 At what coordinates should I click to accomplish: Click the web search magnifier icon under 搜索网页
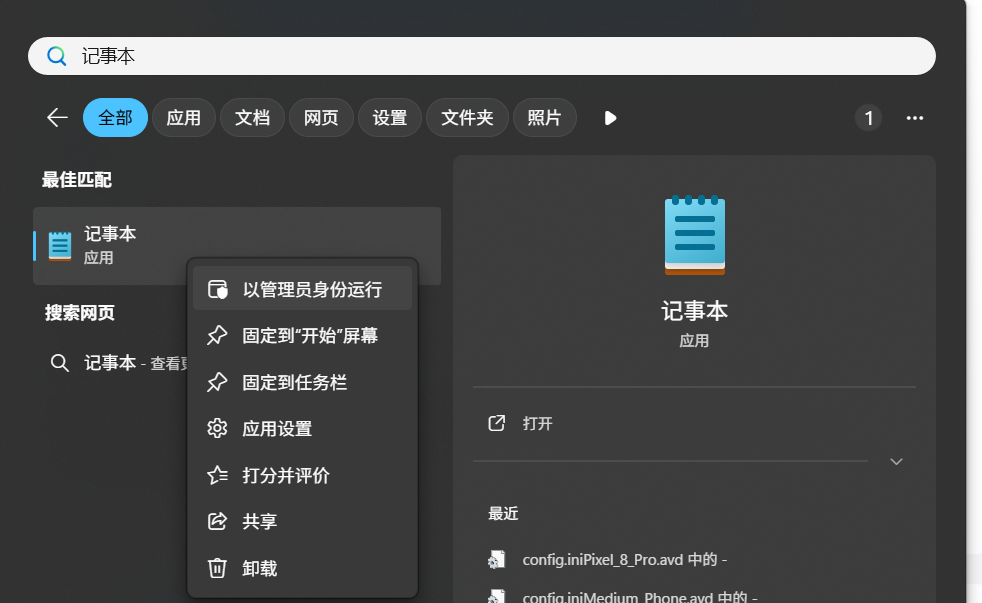(x=59, y=363)
